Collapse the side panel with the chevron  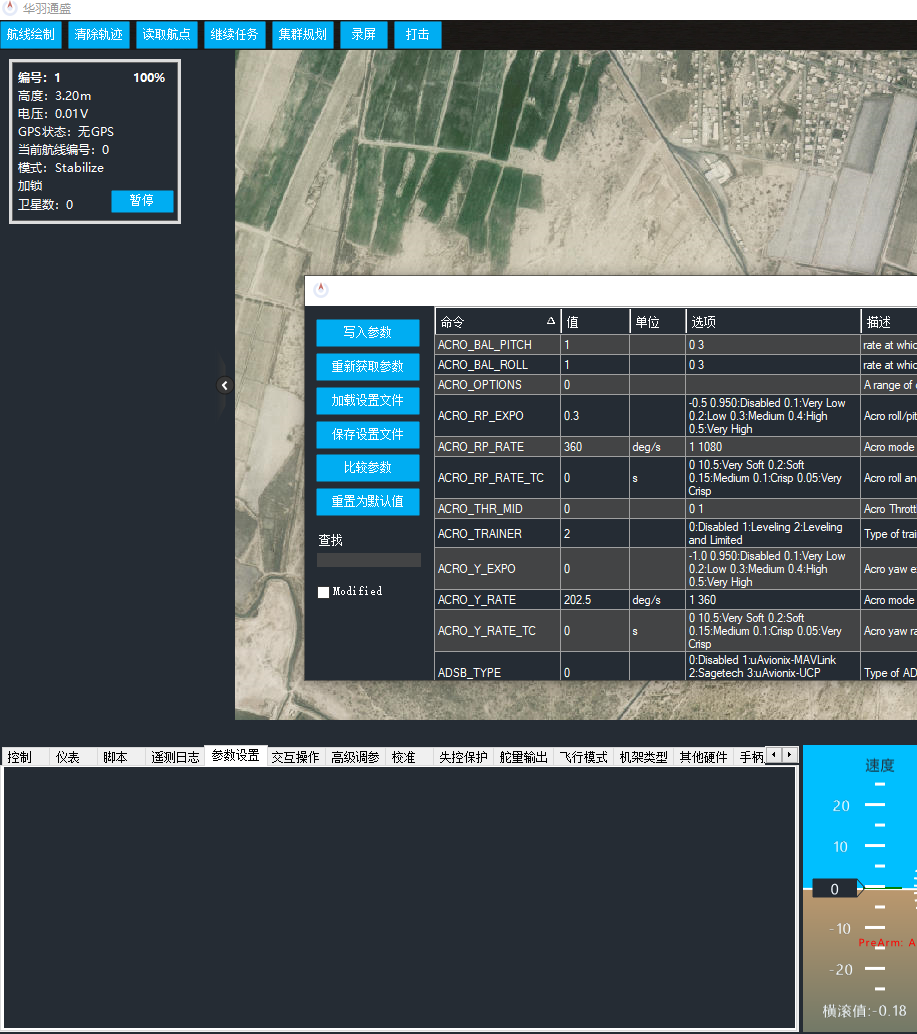pos(225,385)
